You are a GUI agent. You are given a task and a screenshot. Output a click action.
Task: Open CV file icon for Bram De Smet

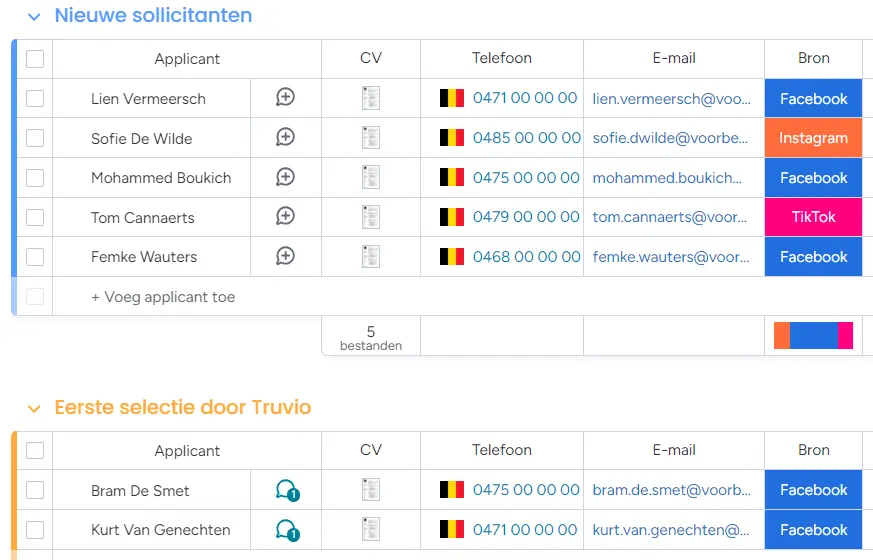click(371, 490)
